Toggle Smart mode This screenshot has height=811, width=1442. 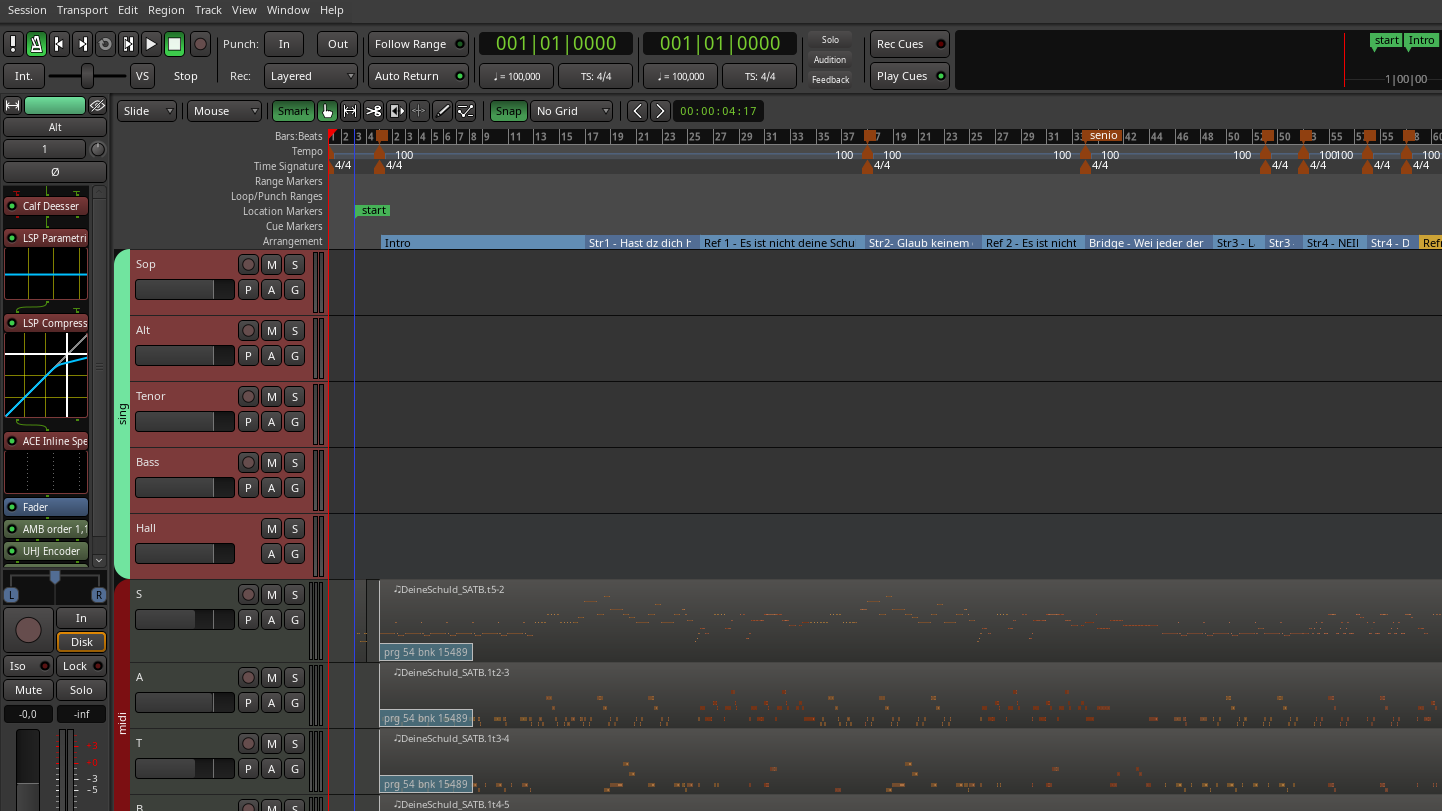click(x=293, y=111)
